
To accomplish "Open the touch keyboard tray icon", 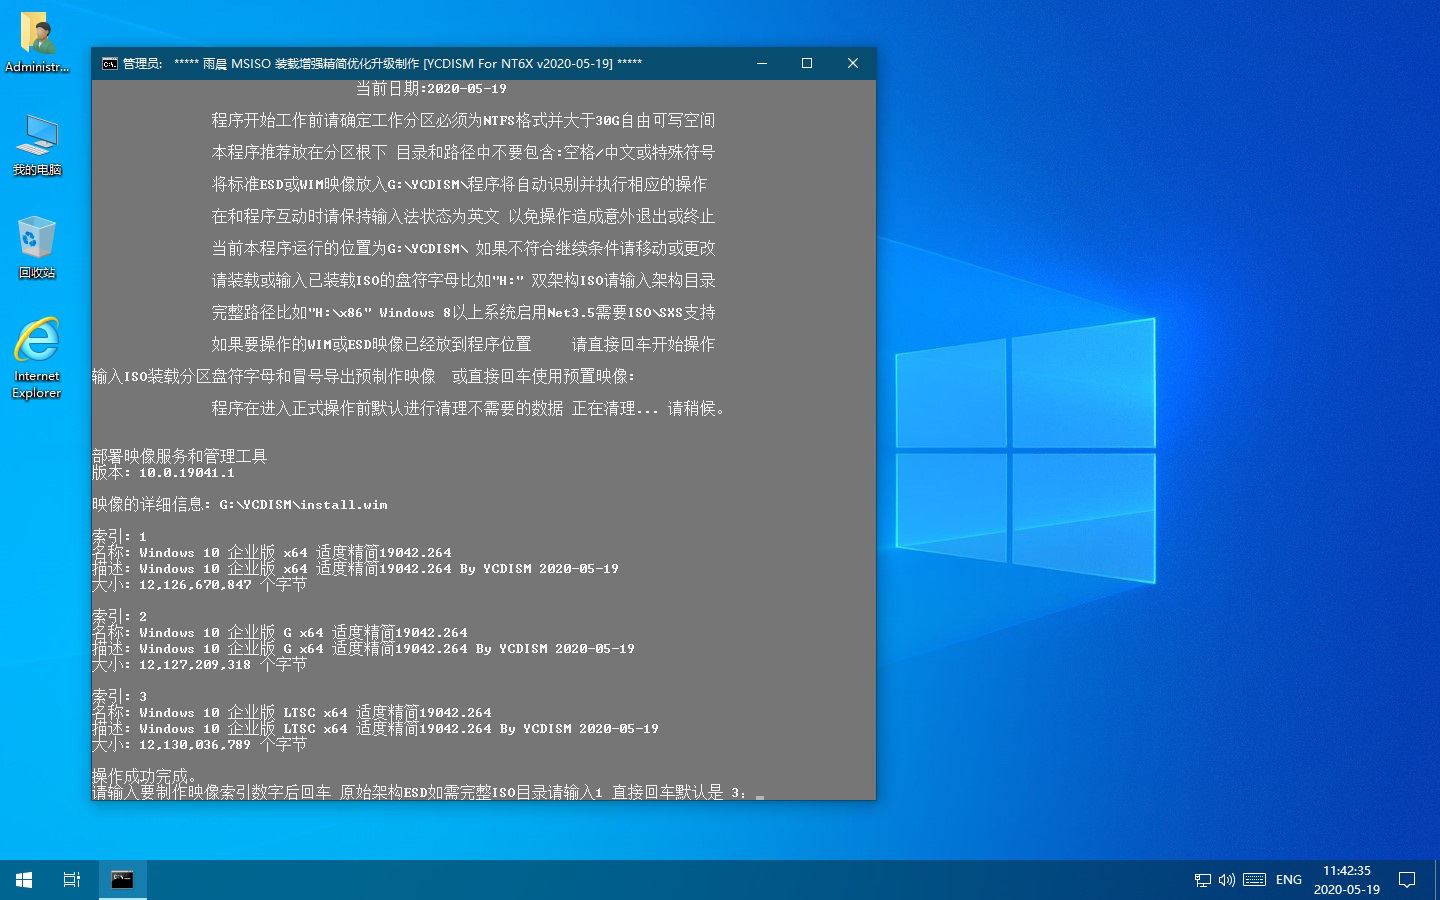I will coord(1255,880).
